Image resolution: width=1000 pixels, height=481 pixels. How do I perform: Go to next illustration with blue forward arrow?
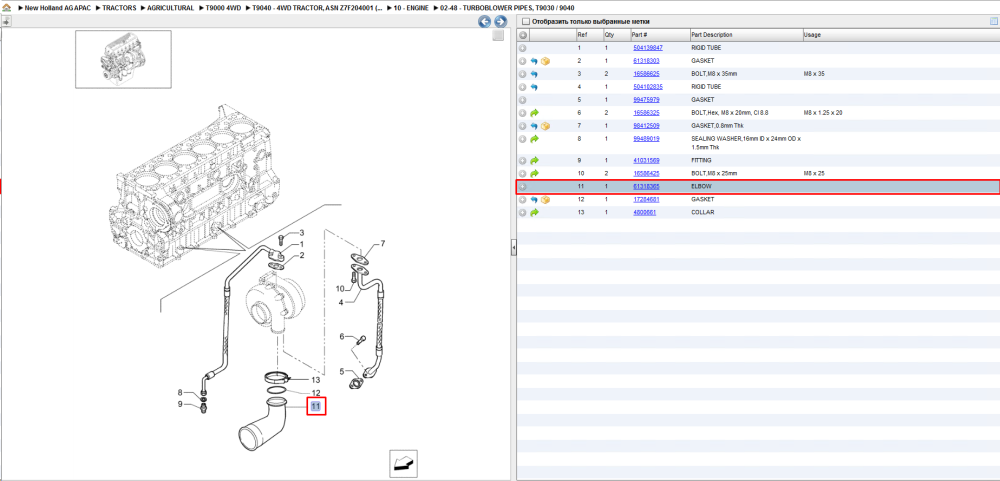[501, 22]
